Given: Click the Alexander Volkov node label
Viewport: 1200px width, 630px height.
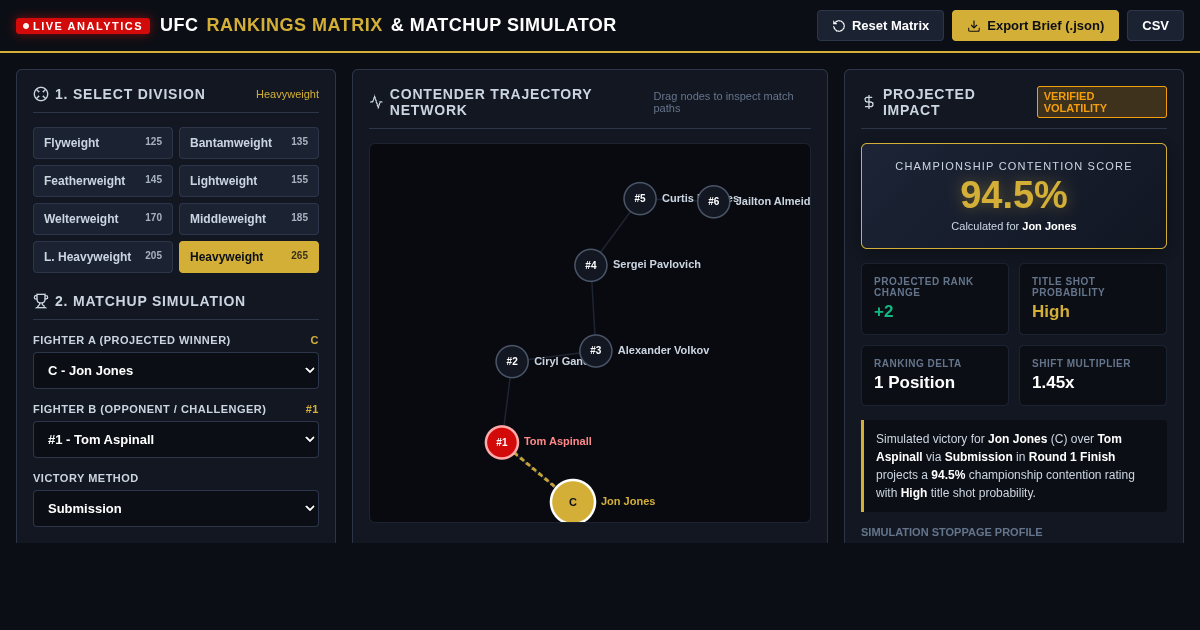Looking at the screenshot, I should pyautogui.click(x=663, y=350).
